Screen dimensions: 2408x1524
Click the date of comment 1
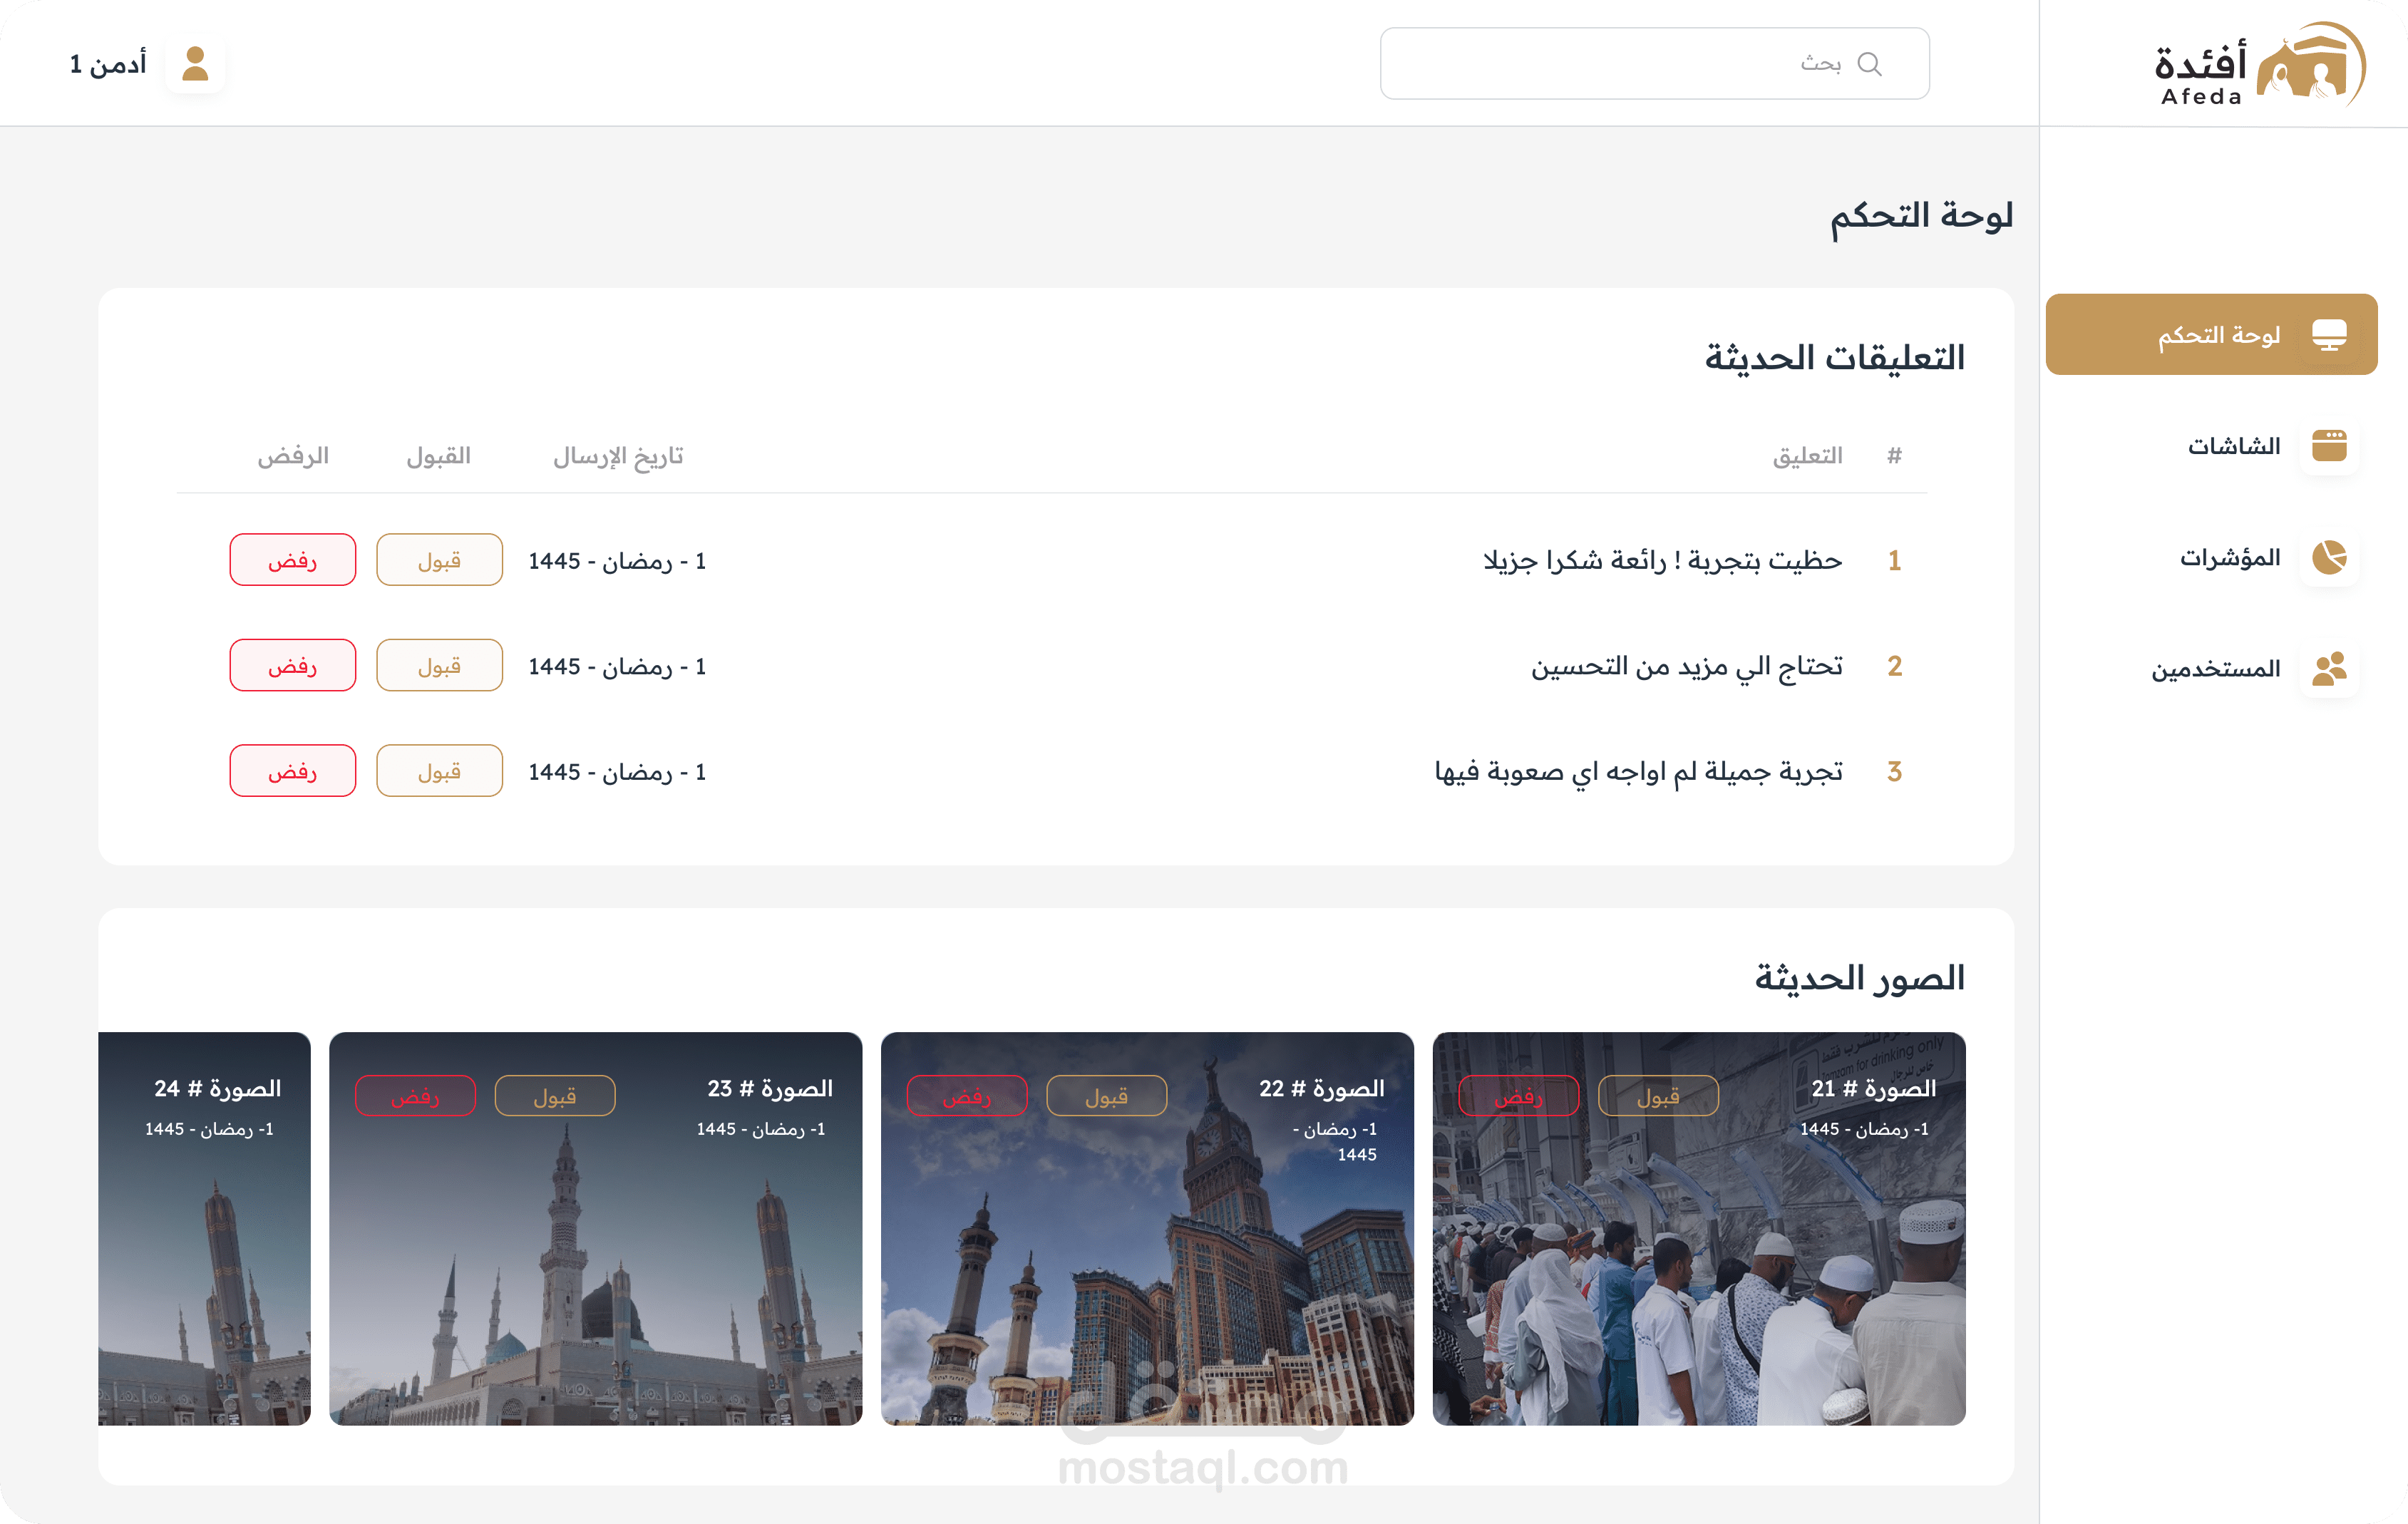(x=617, y=561)
